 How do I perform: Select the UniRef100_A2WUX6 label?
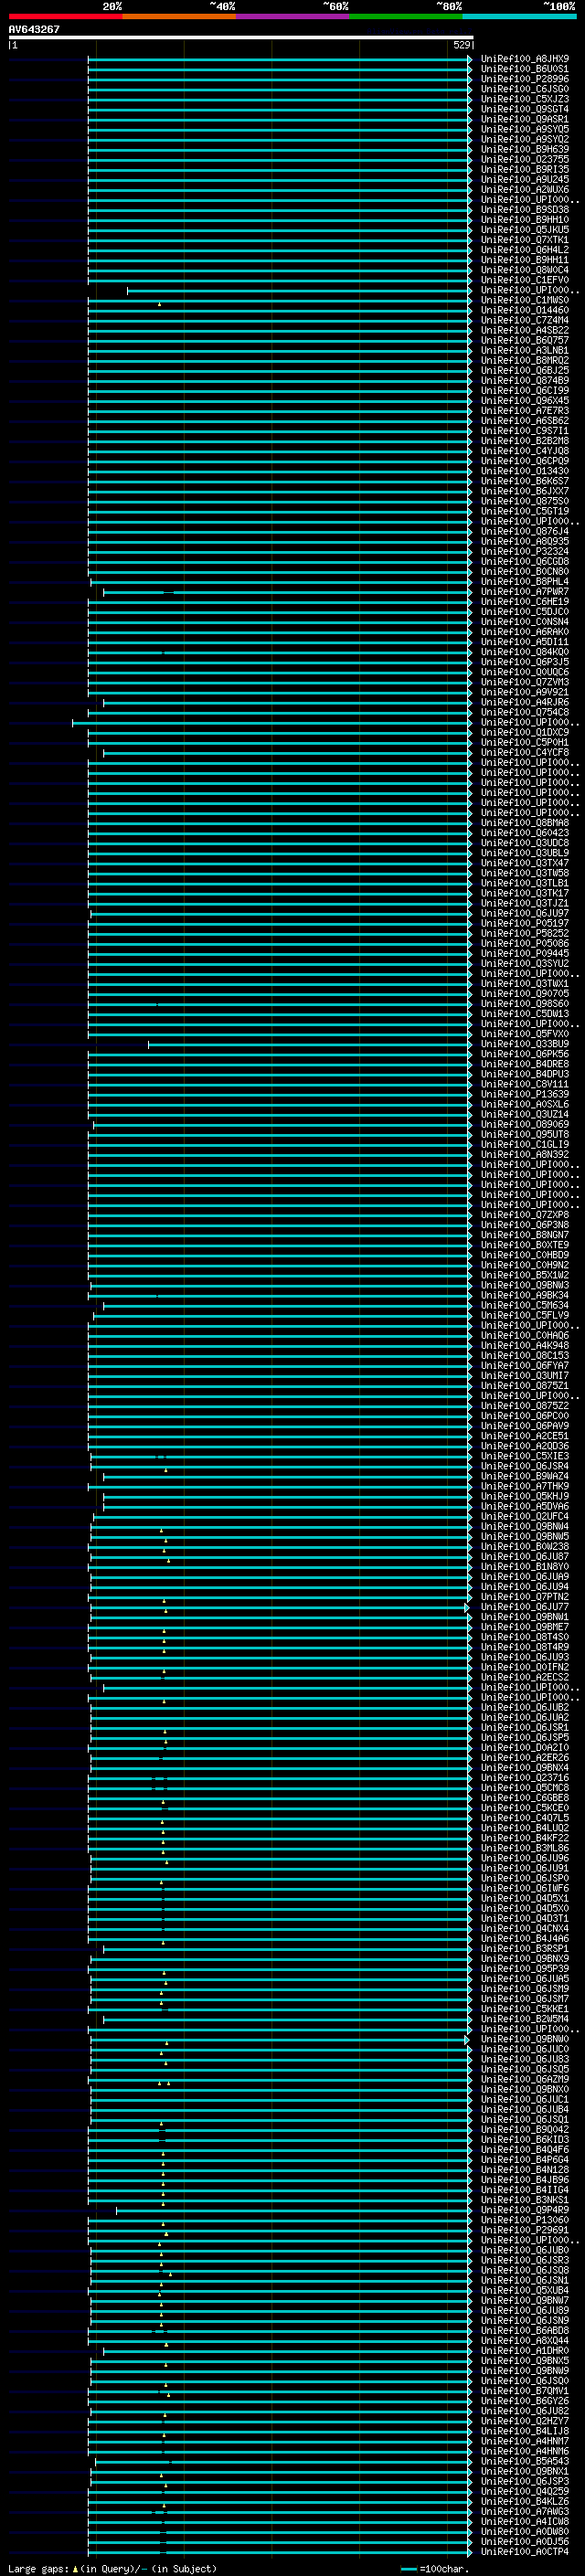pos(524,189)
